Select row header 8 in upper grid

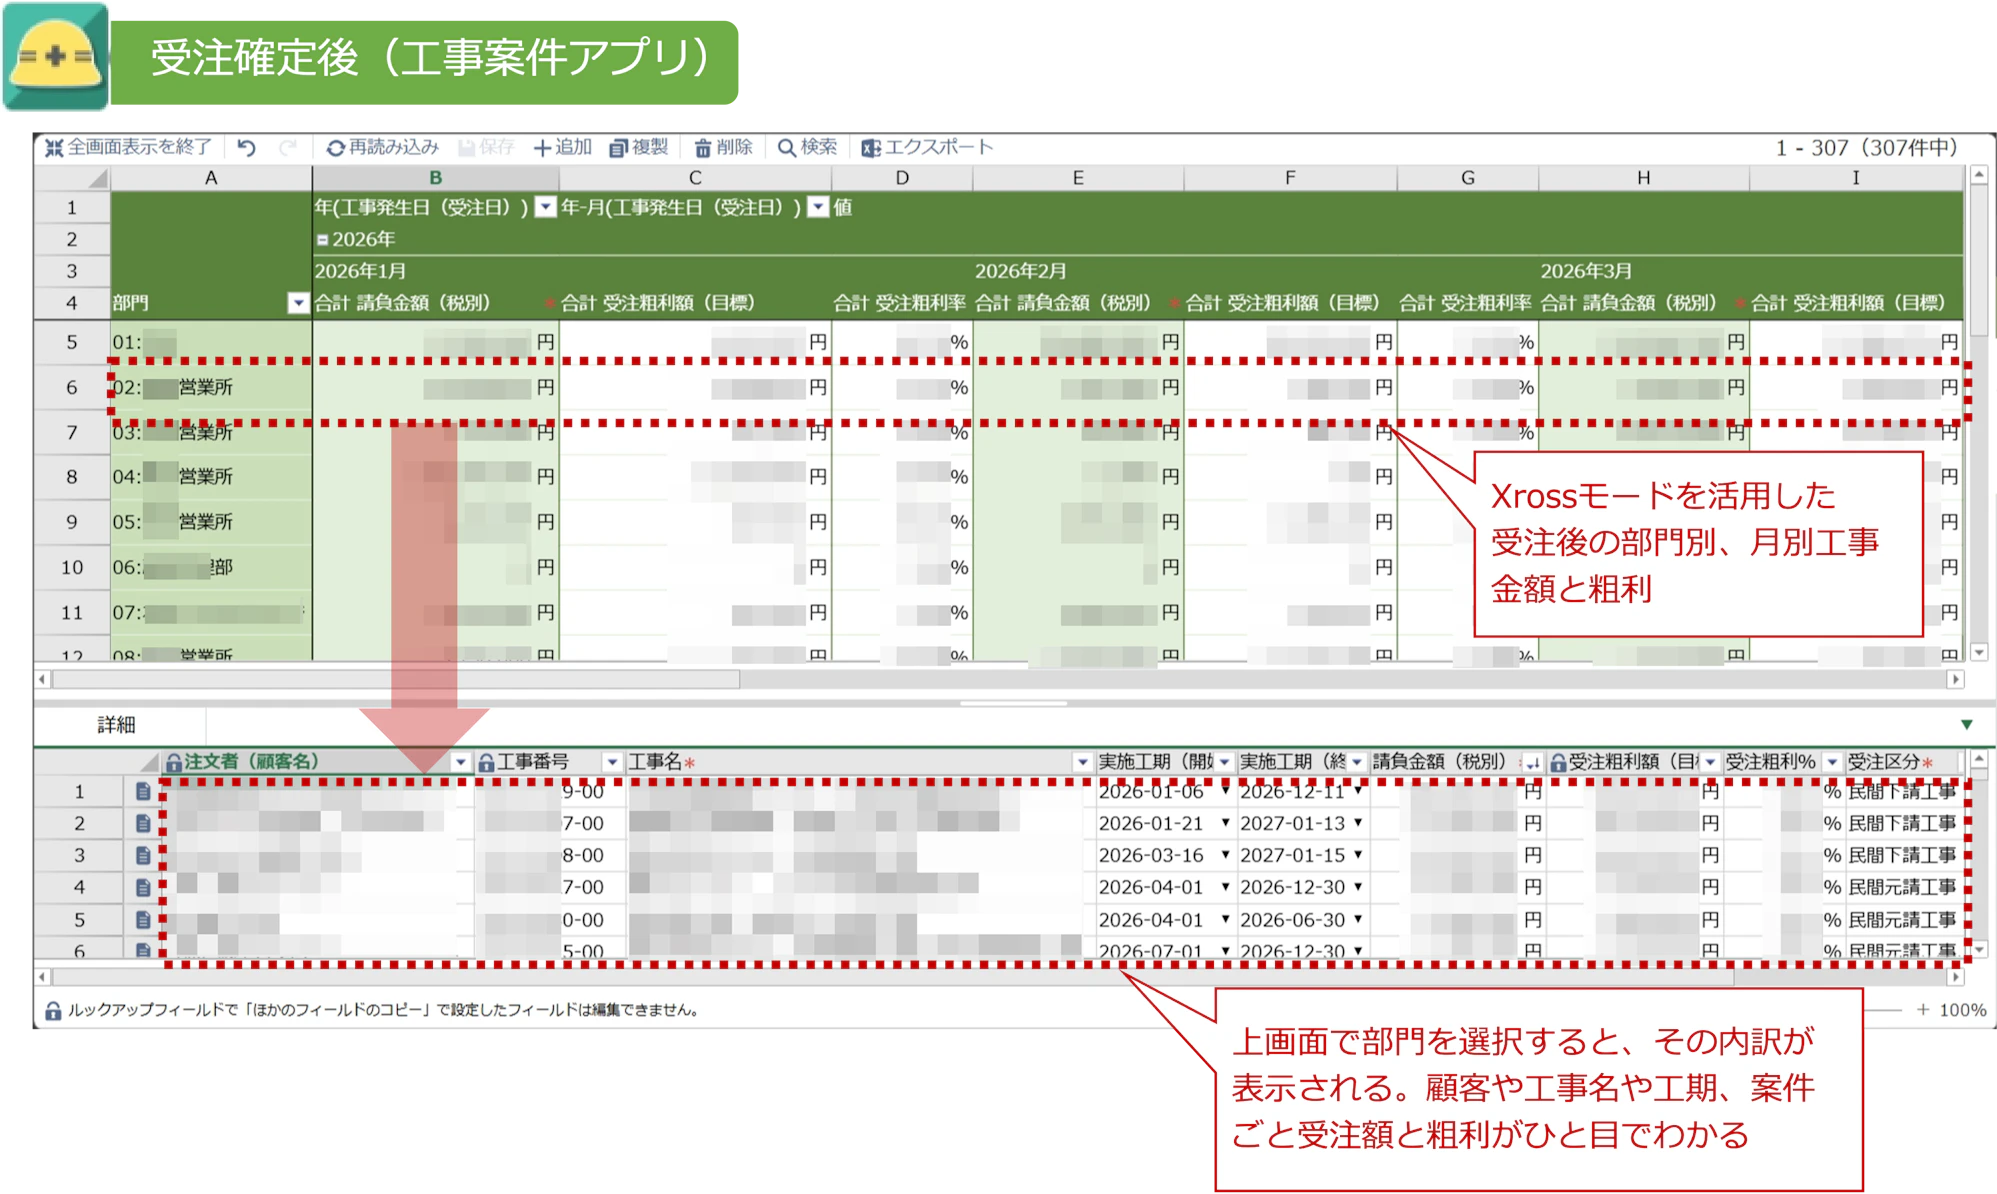pos(72,477)
